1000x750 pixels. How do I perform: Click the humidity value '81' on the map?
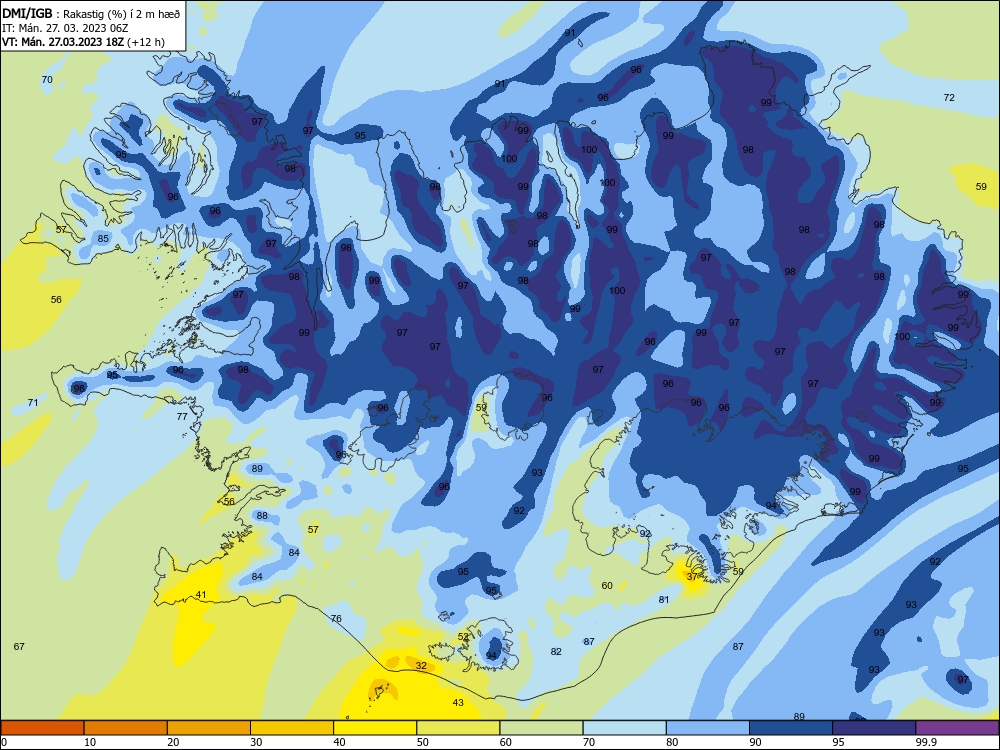(x=664, y=599)
